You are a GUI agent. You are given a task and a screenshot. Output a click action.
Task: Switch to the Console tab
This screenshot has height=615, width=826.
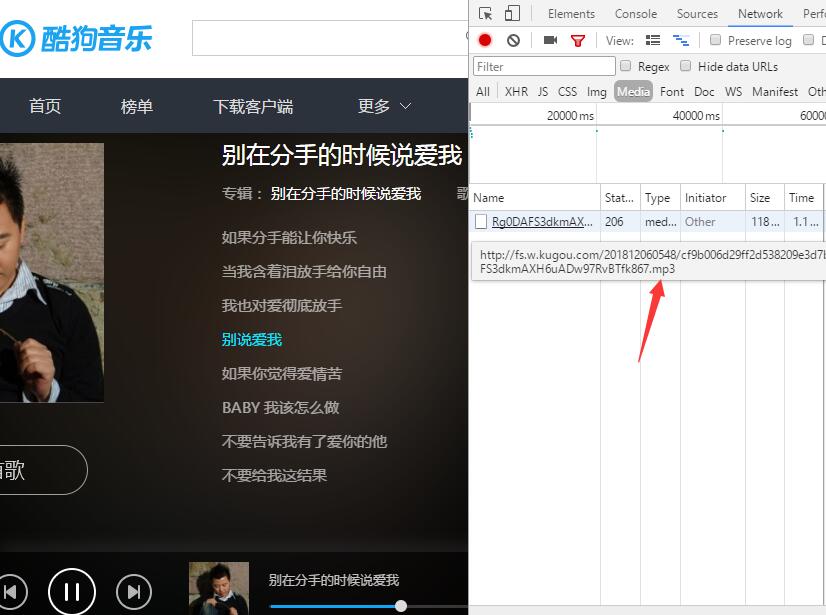point(636,13)
